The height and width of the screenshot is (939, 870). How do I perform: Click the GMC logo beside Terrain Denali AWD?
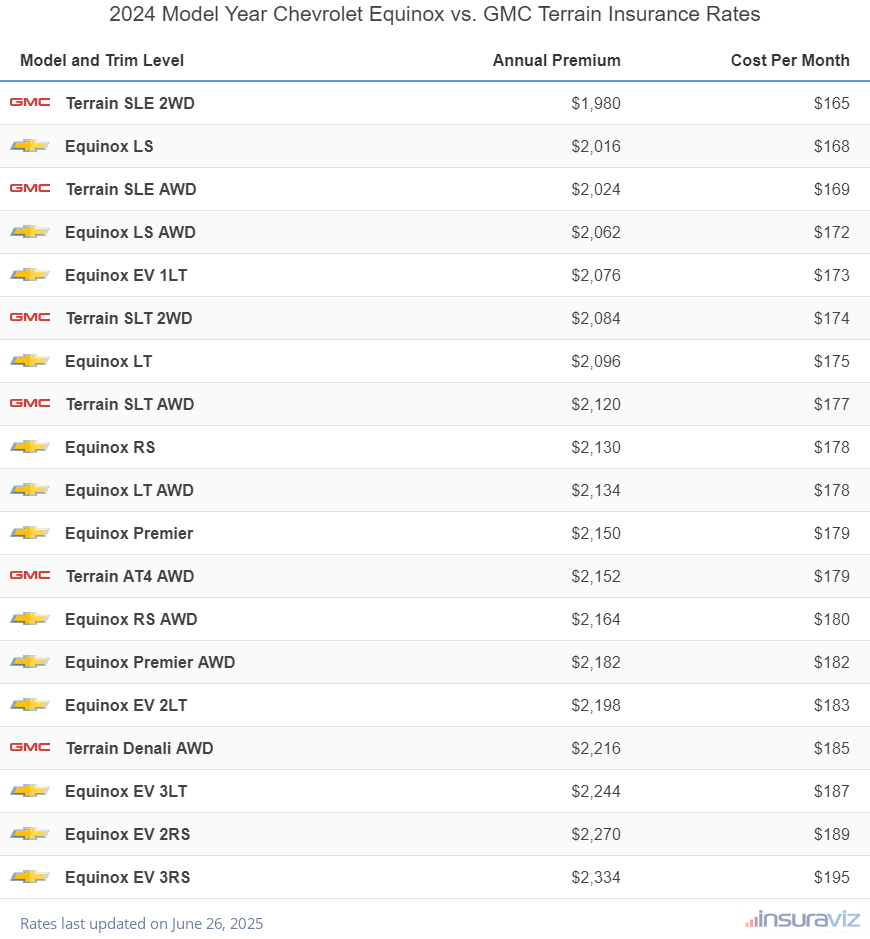30,747
